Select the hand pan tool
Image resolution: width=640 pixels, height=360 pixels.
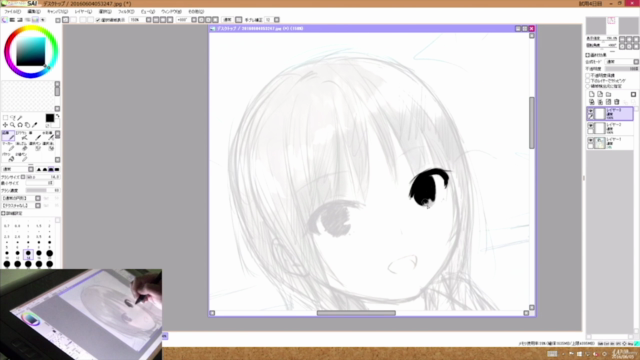tap(27, 125)
